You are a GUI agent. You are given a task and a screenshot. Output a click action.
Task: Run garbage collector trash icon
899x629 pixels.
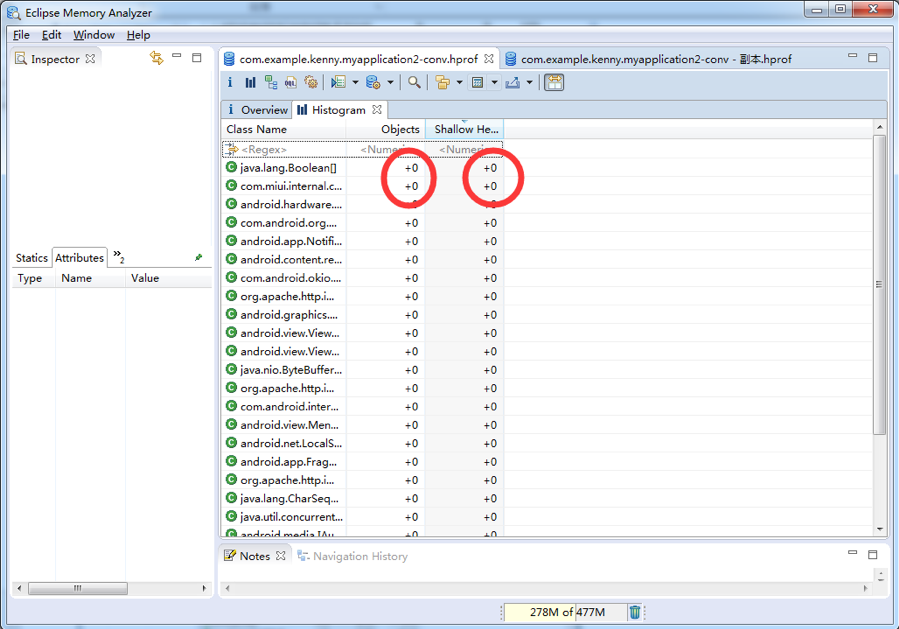(x=635, y=612)
